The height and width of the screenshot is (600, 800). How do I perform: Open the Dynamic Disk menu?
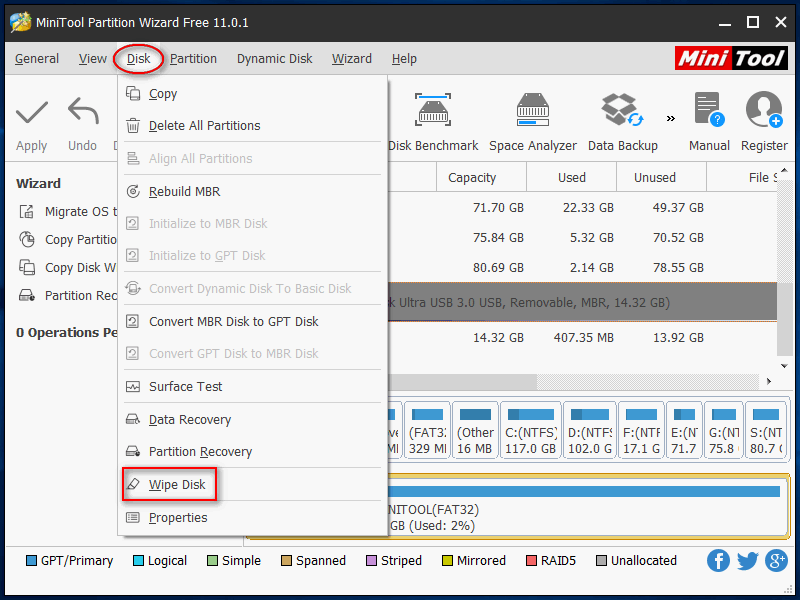274,59
